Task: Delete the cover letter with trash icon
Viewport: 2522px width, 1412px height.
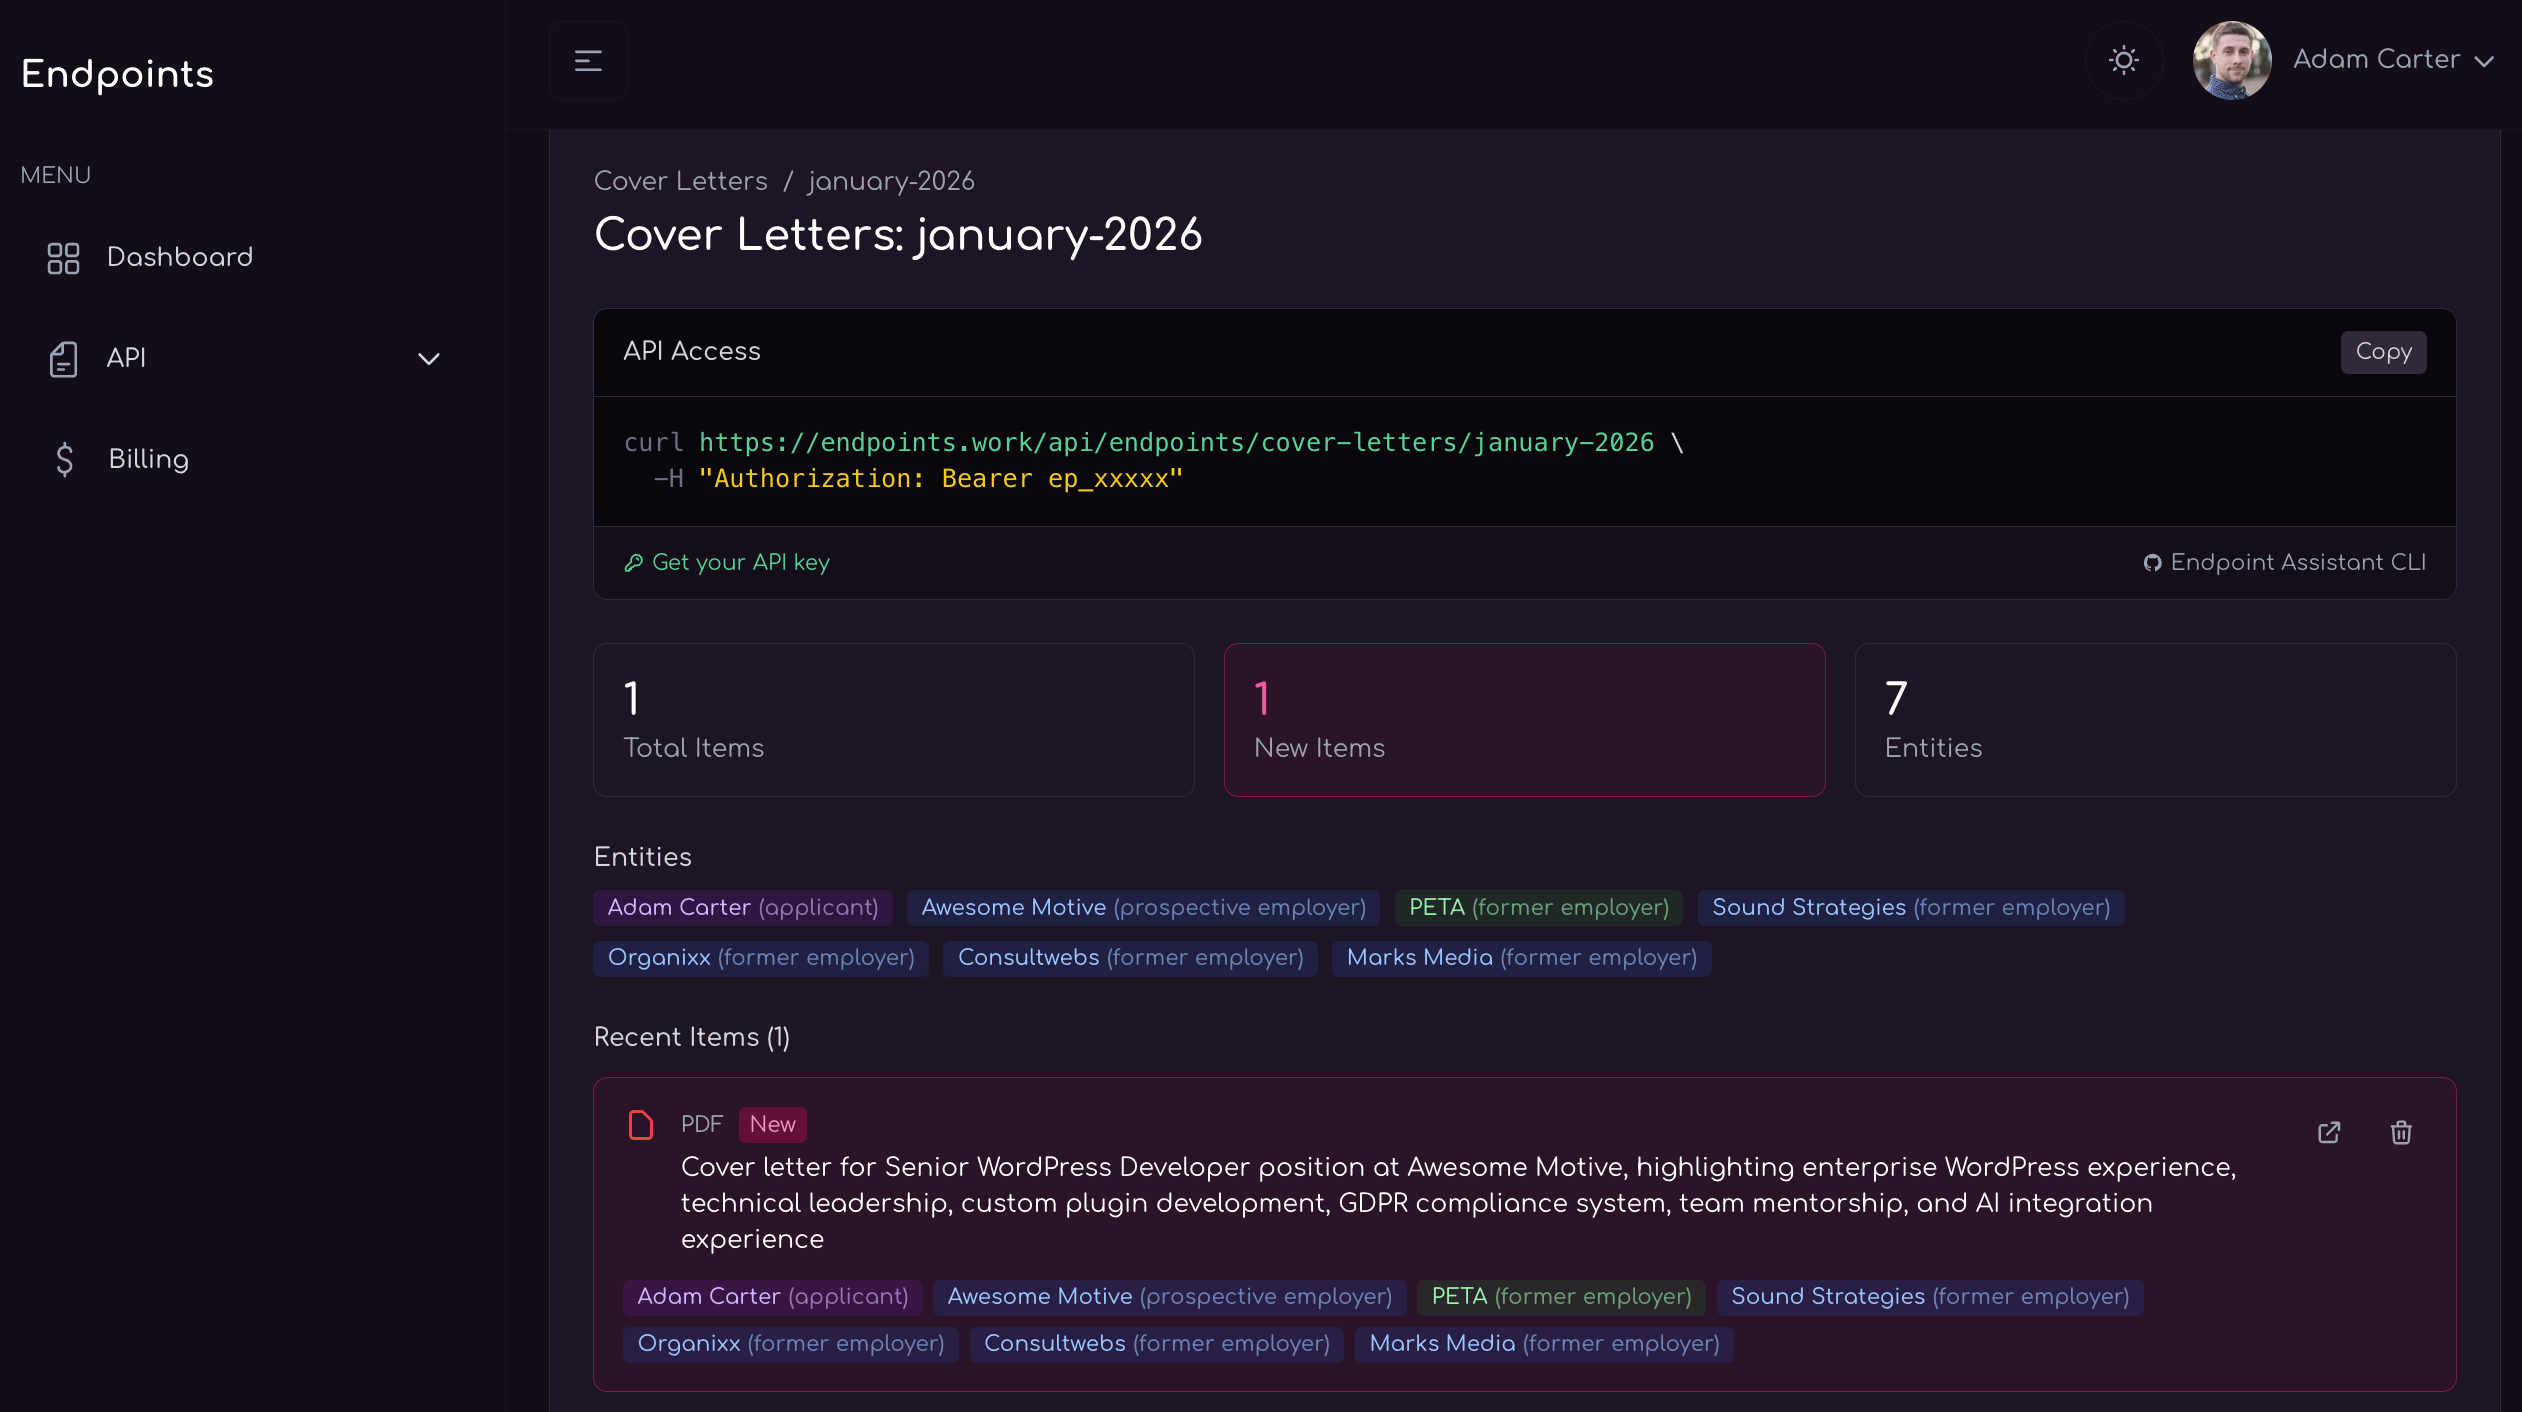Action: click(2401, 1132)
